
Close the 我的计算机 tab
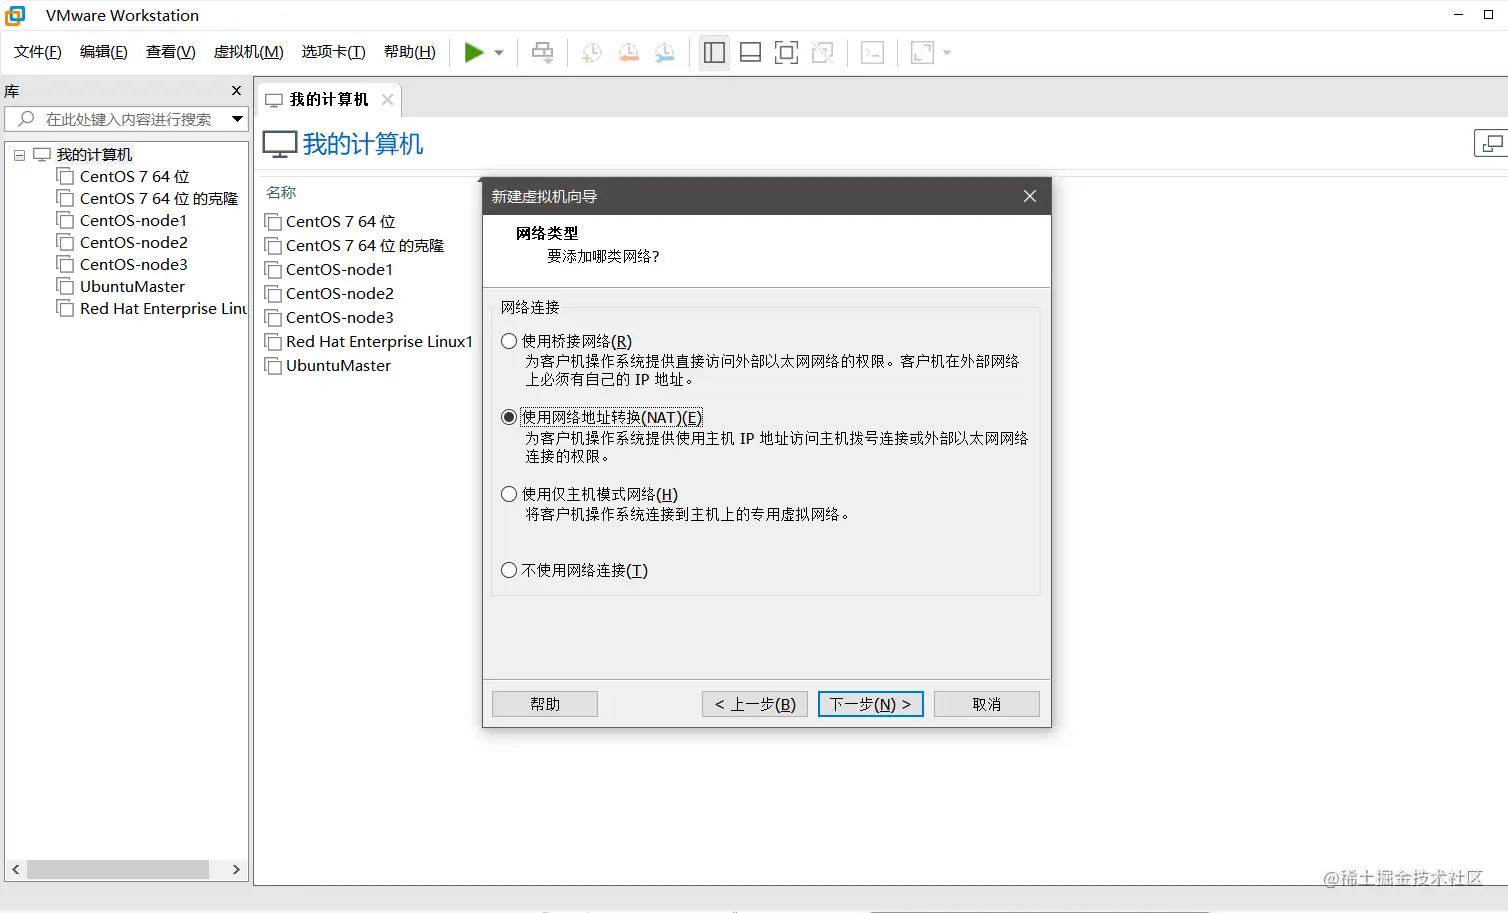pyautogui.click(x=388, y=100)
